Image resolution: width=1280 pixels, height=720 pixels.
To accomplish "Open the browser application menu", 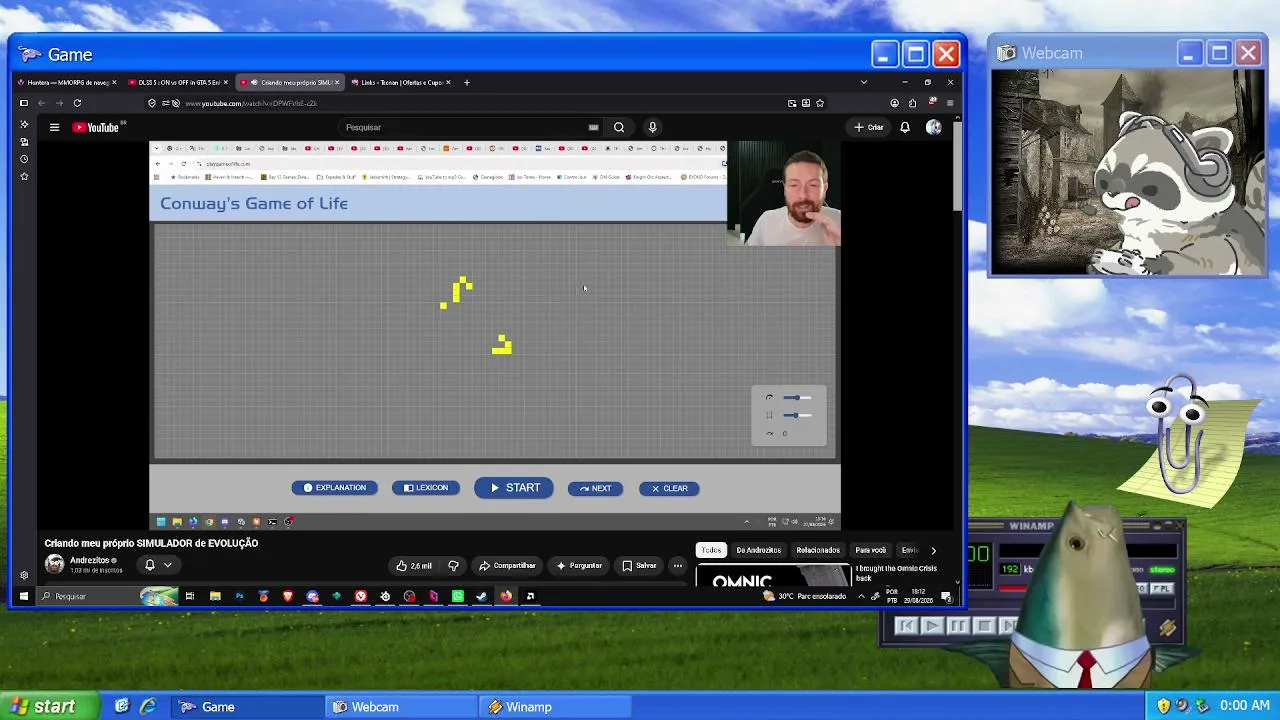I will click(x=950, y=103).
